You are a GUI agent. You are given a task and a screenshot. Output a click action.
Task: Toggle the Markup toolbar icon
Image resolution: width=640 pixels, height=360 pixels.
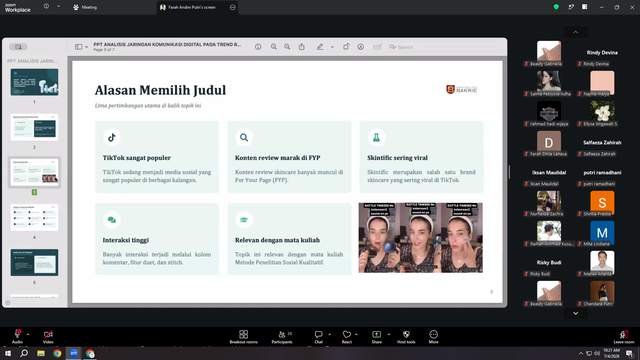coord(361,47)
